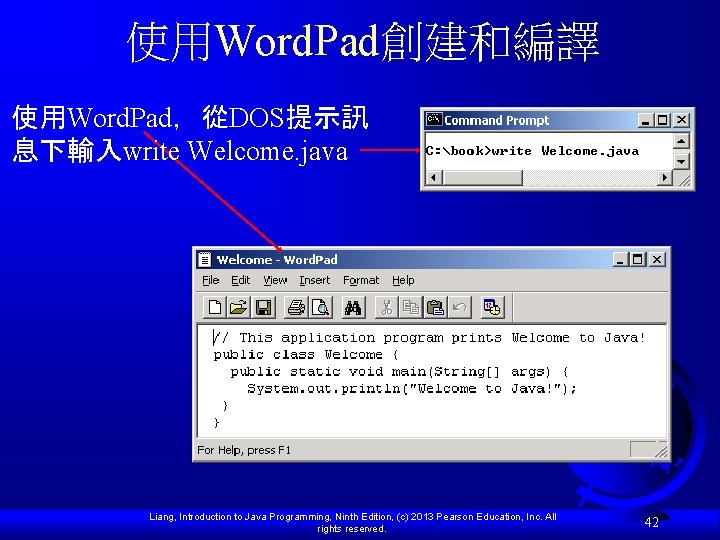Click the comment line starting "// This application"
This screenshot has height=540, width=720.
[429, 338]
